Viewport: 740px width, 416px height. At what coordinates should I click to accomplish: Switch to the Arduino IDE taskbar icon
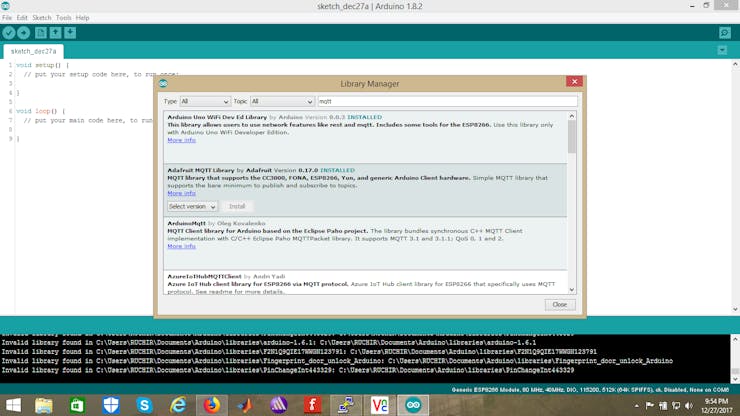[x=413, y=405]
